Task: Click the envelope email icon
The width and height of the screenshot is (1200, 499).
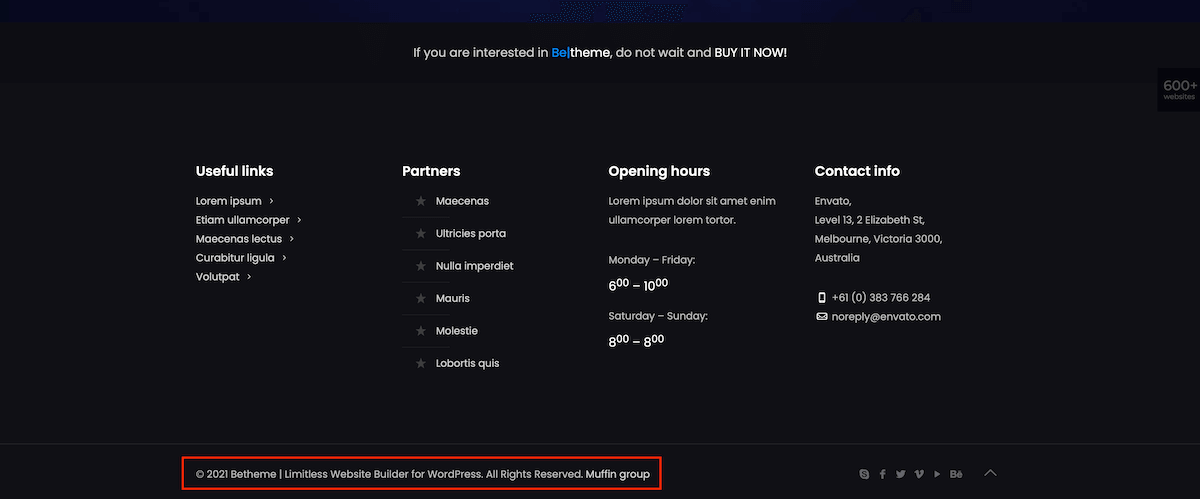Action: click(822, 317)
